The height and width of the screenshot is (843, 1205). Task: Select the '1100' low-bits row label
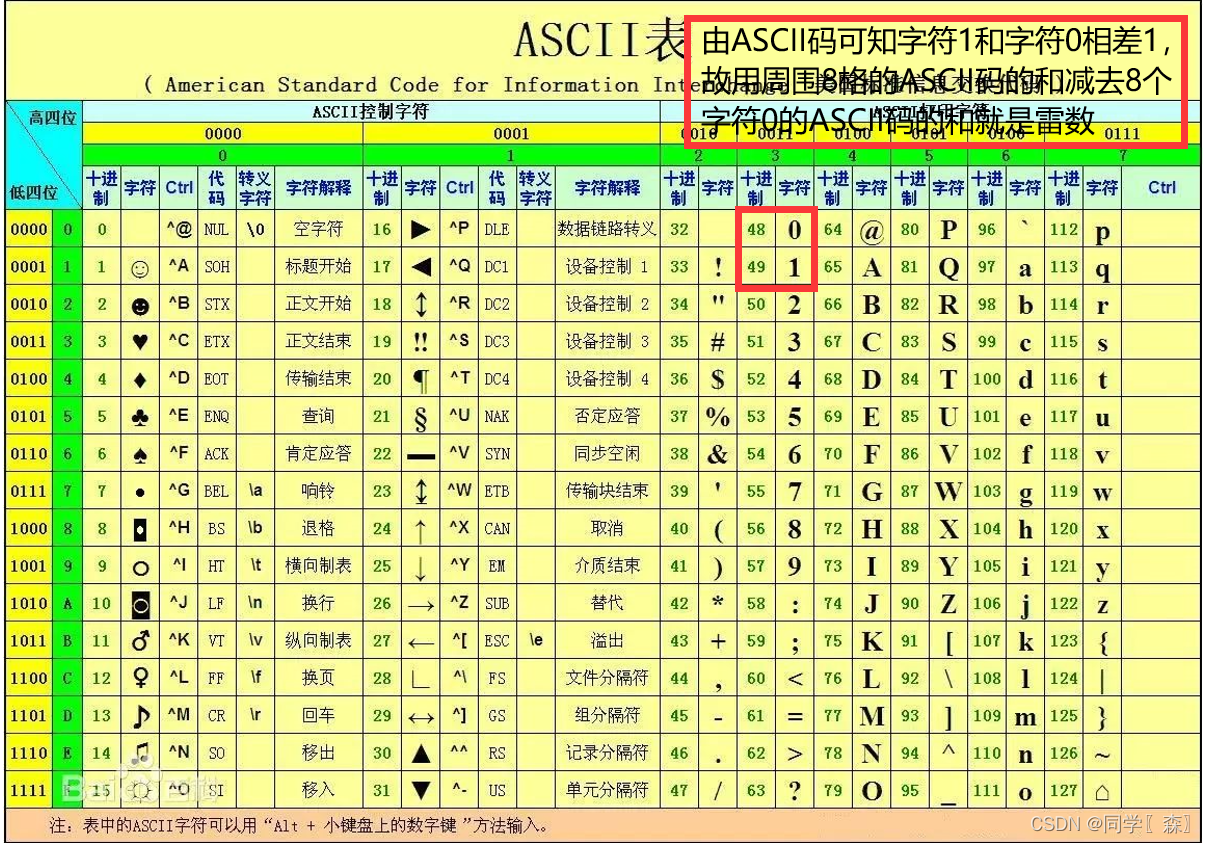[29, 678]
